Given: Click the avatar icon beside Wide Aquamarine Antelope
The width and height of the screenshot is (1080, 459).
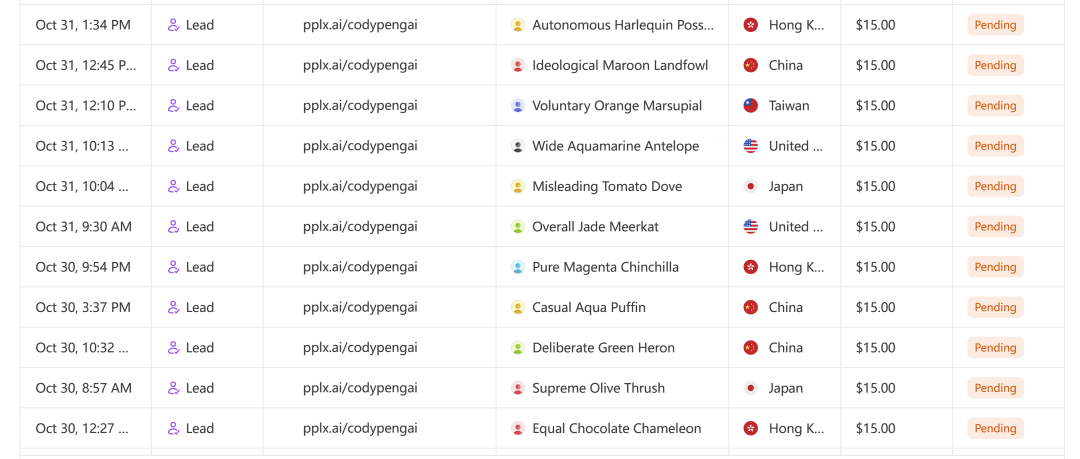Looking at the screenshot, I should click(x=518, y=146).
